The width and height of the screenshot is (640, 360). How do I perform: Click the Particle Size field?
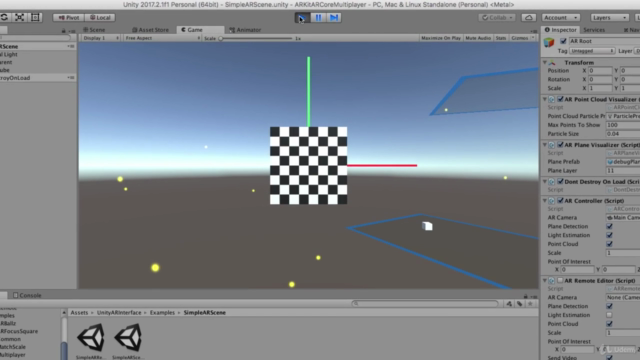click(623, 134)
